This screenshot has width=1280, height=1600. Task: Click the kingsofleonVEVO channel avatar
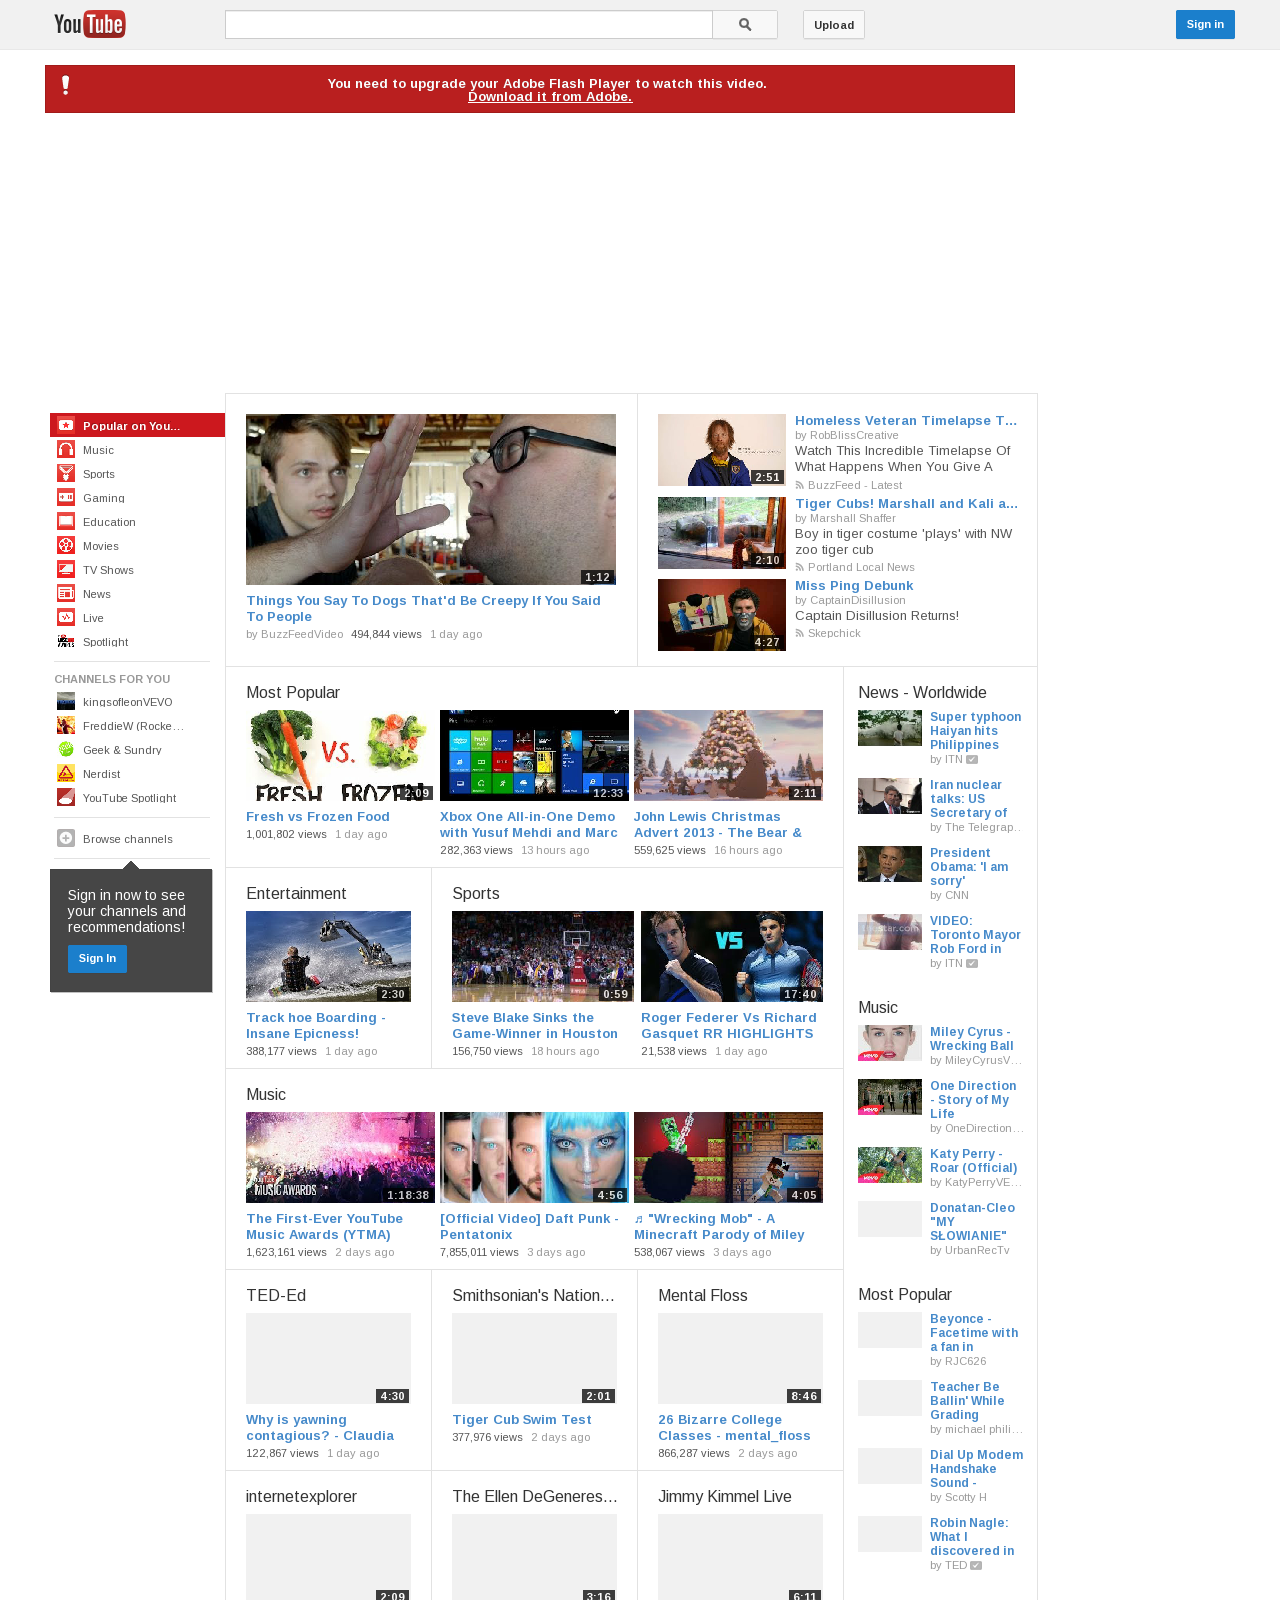pos(66,701)
